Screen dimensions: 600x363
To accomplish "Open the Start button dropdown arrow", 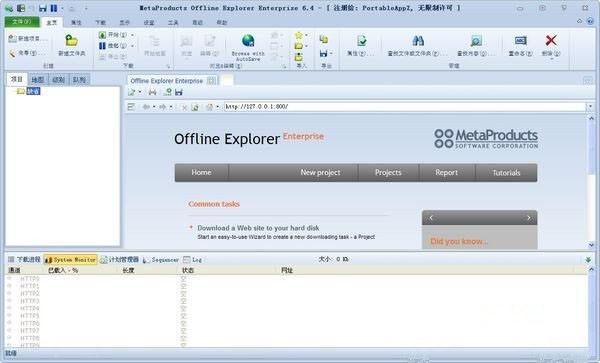I will [132, 35].
